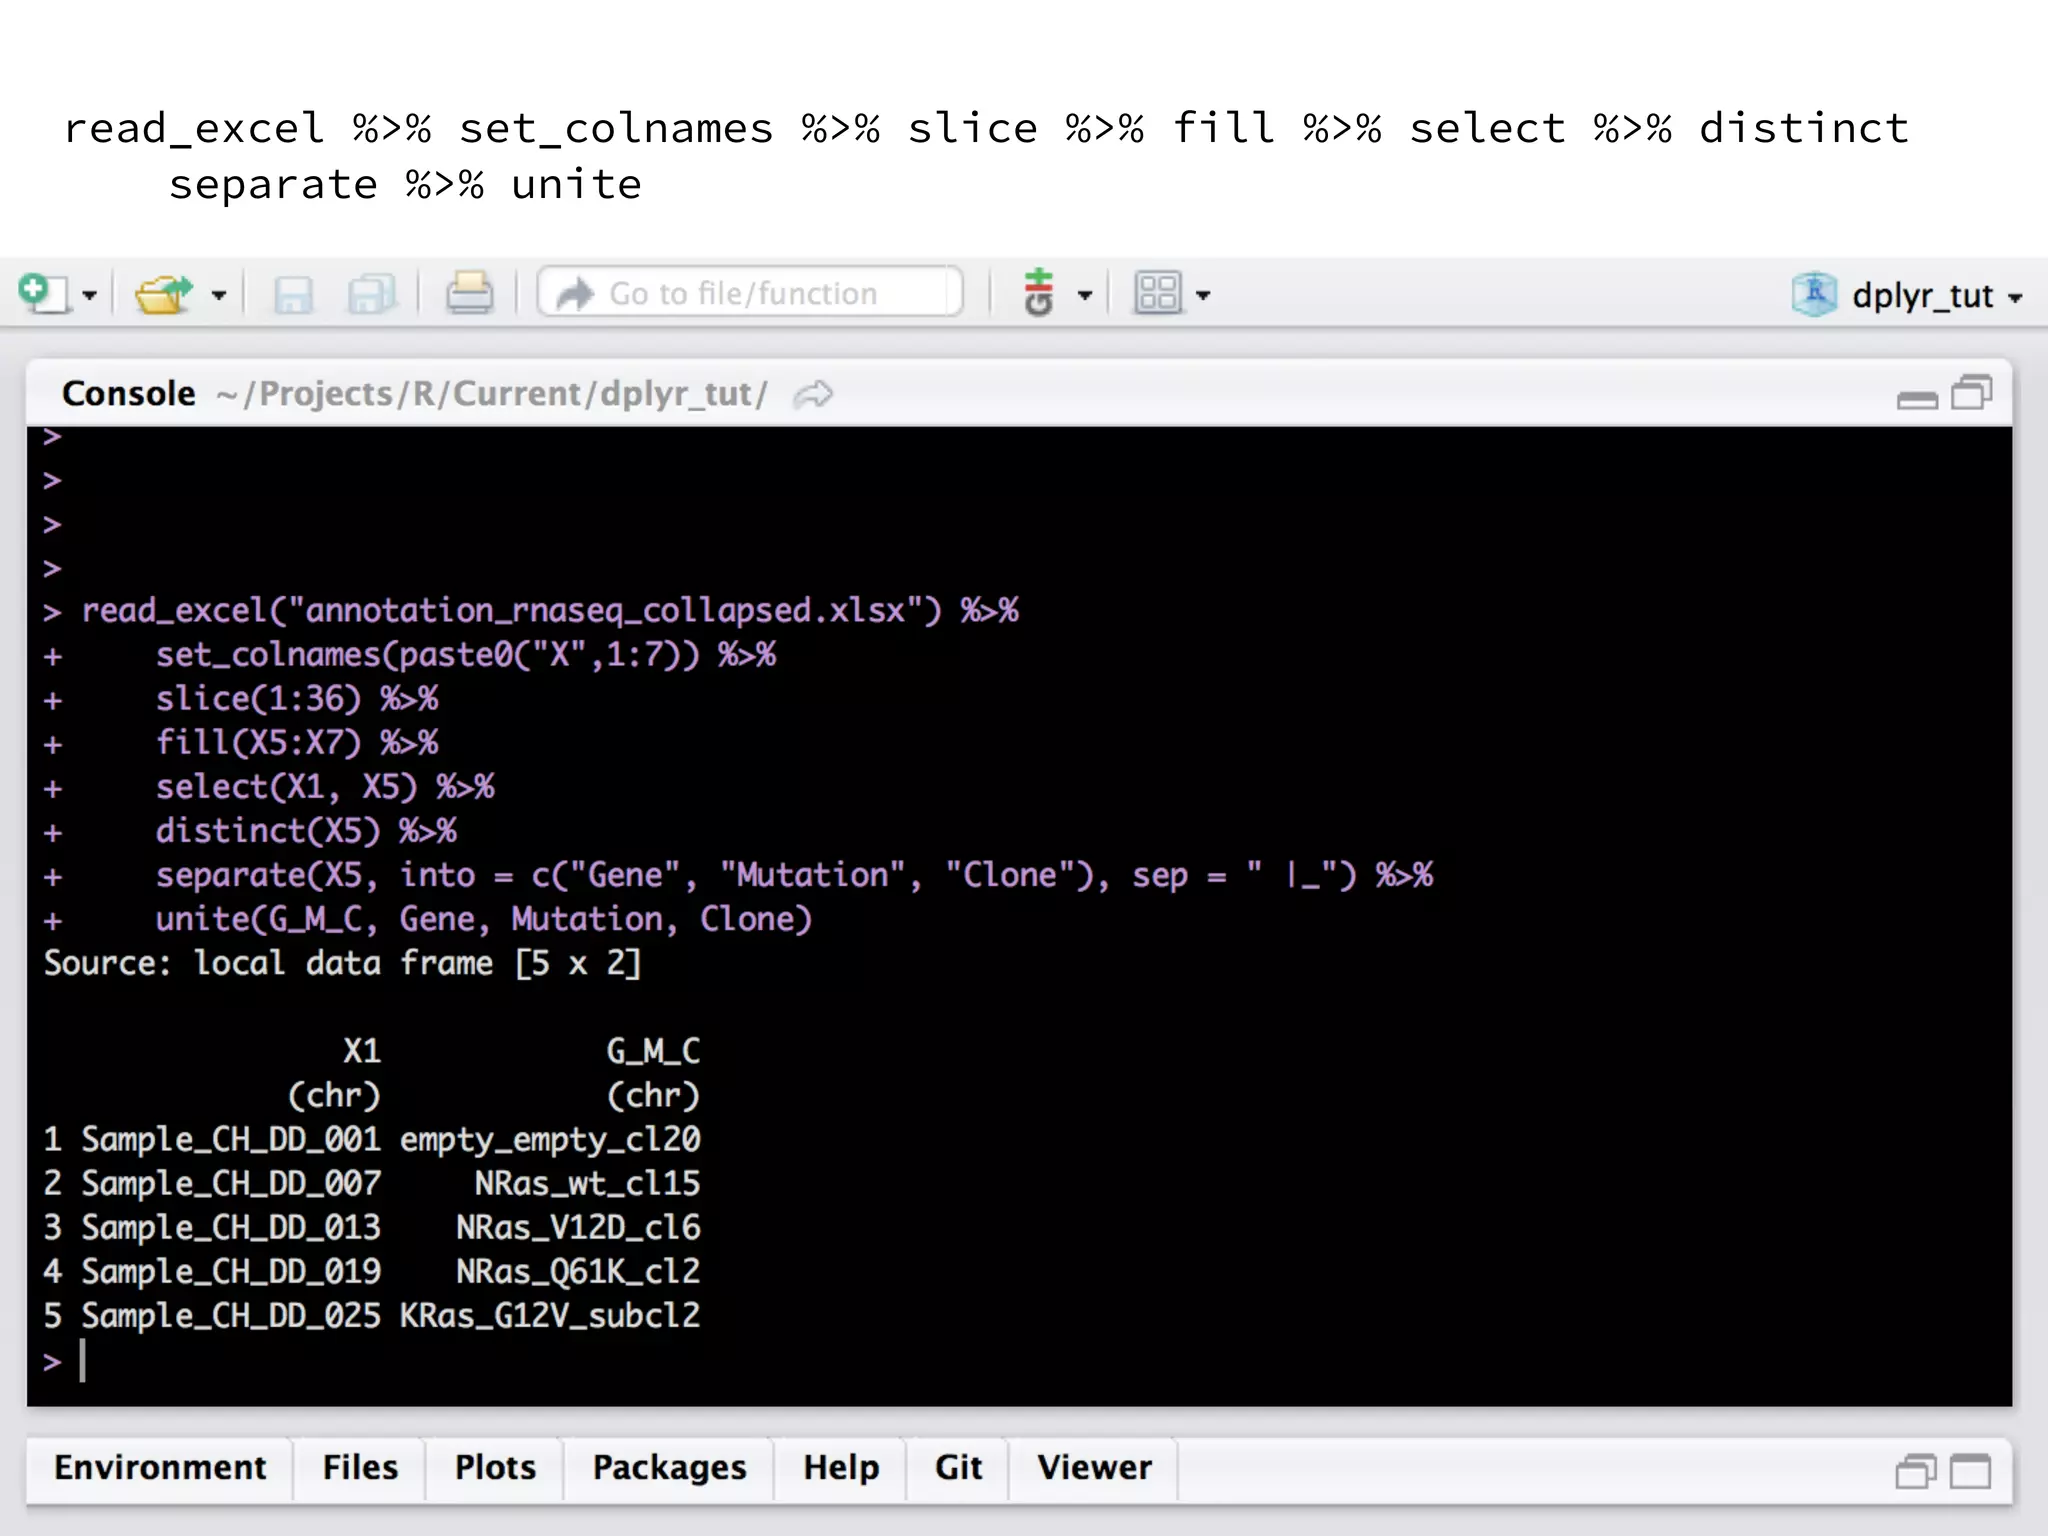This screenshot has width=2048, height=1536.
Task: Click the Sample_CH_DD_013 output row
Action: [372, 1227]
